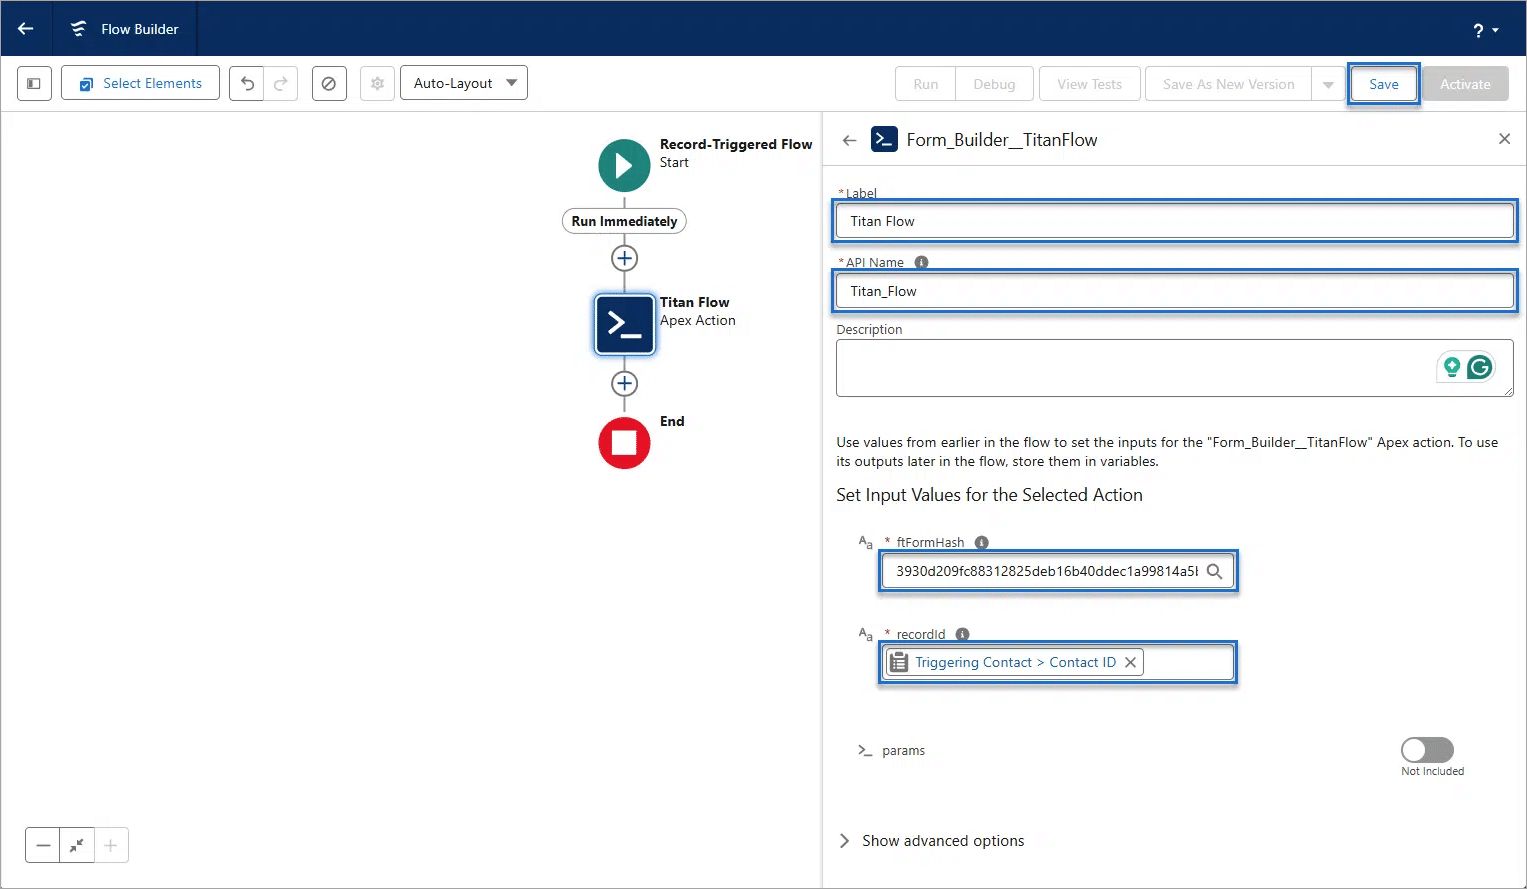The width and height of the screenshot is (1527, 889).
Task: Select Triggering Contact > Contact ID pill
Action: pyautogui.click(x=1014, y=662)
